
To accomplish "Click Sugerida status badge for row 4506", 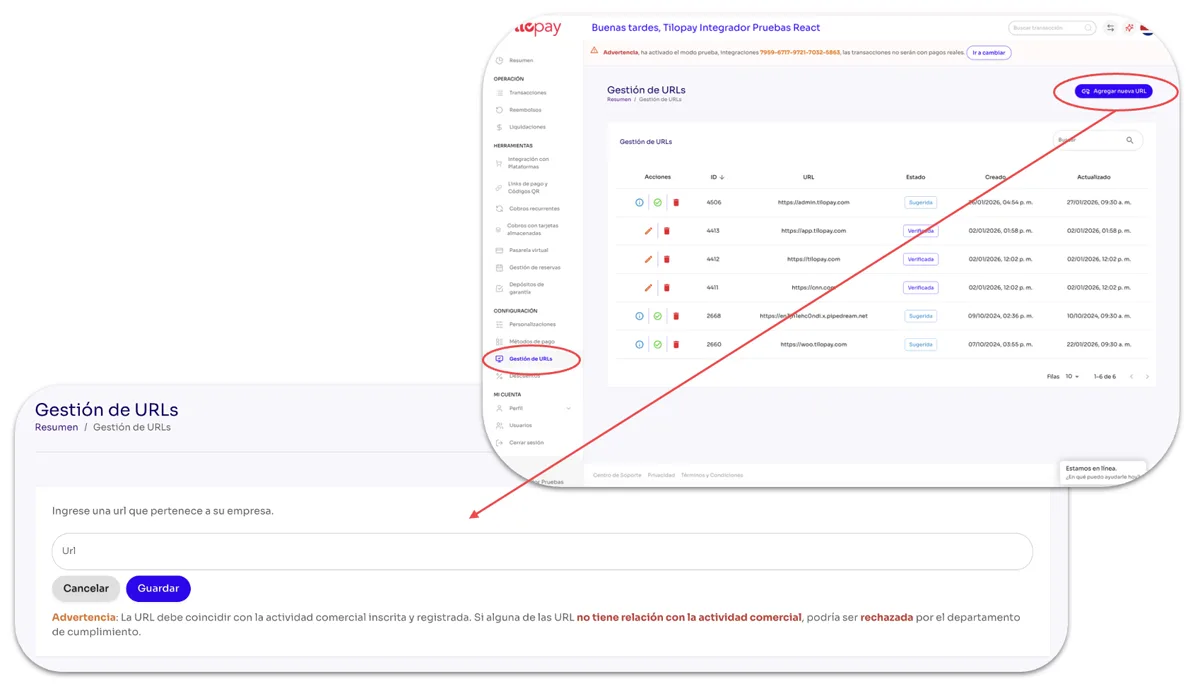I will (x=920, y=203).
